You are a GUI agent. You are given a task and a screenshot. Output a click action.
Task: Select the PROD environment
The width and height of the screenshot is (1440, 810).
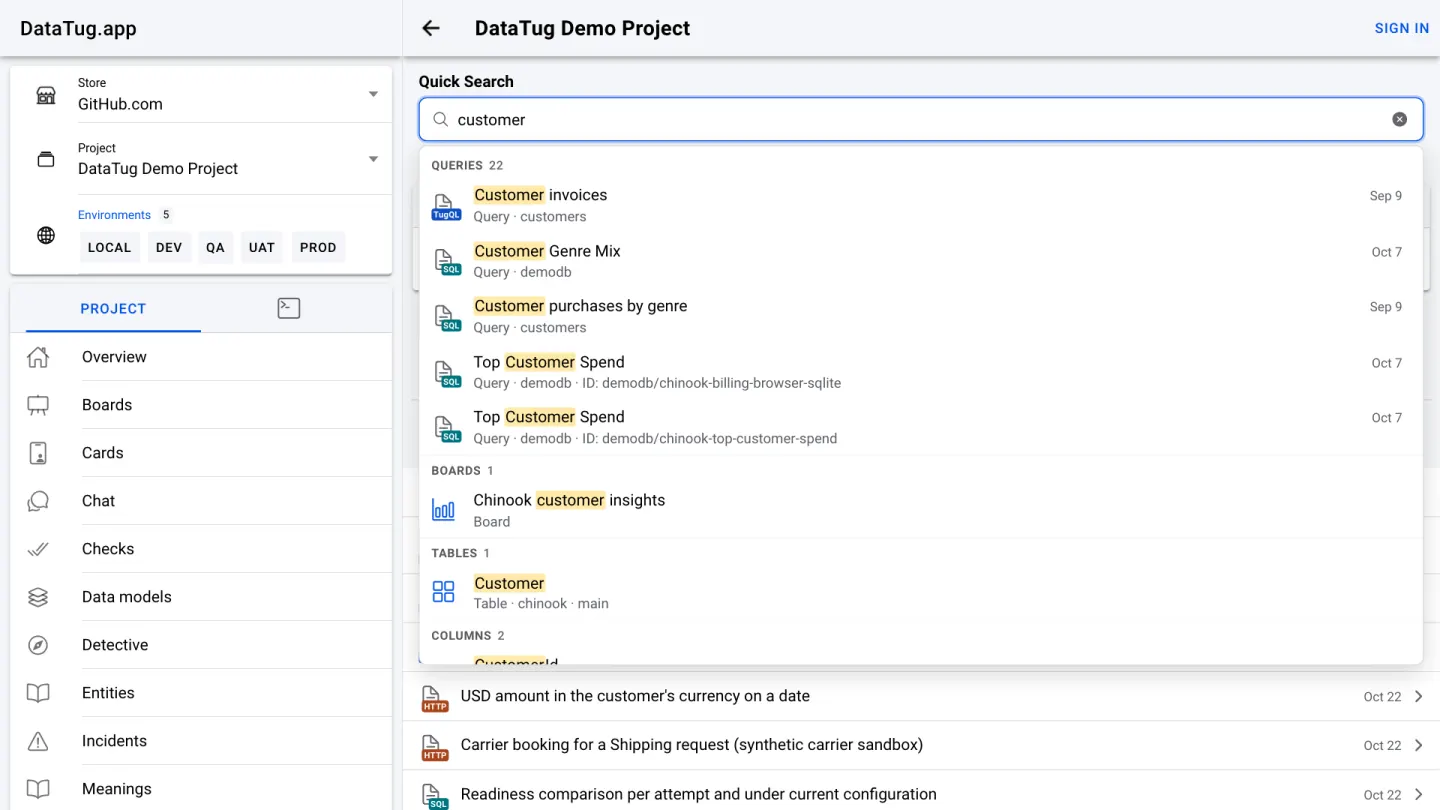(318, 247)
